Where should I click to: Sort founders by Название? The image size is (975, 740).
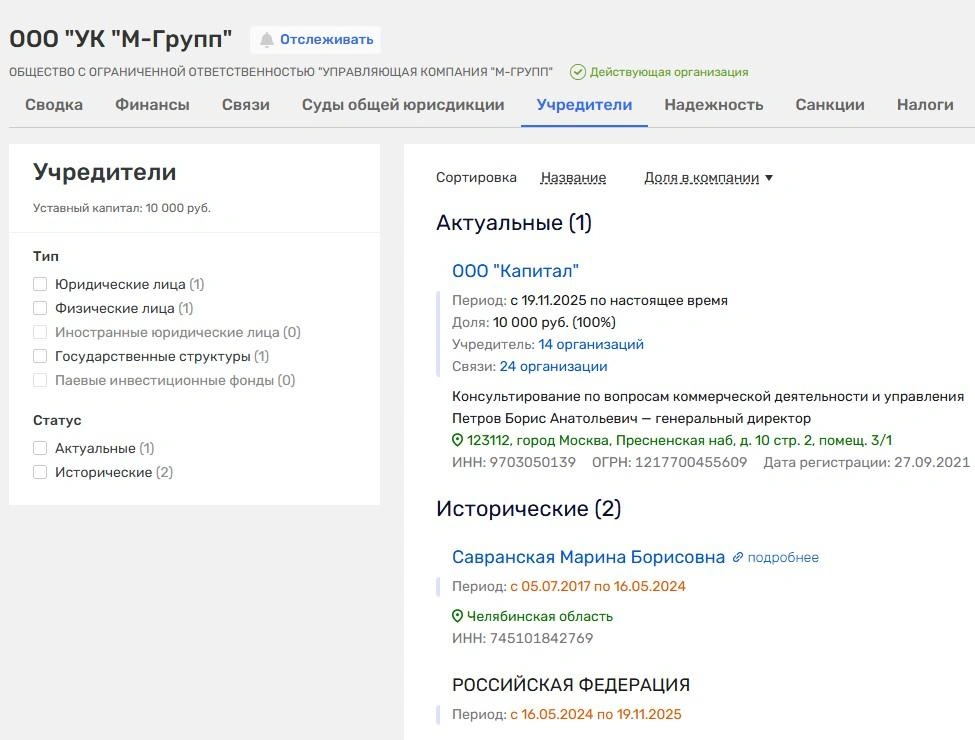573,178
